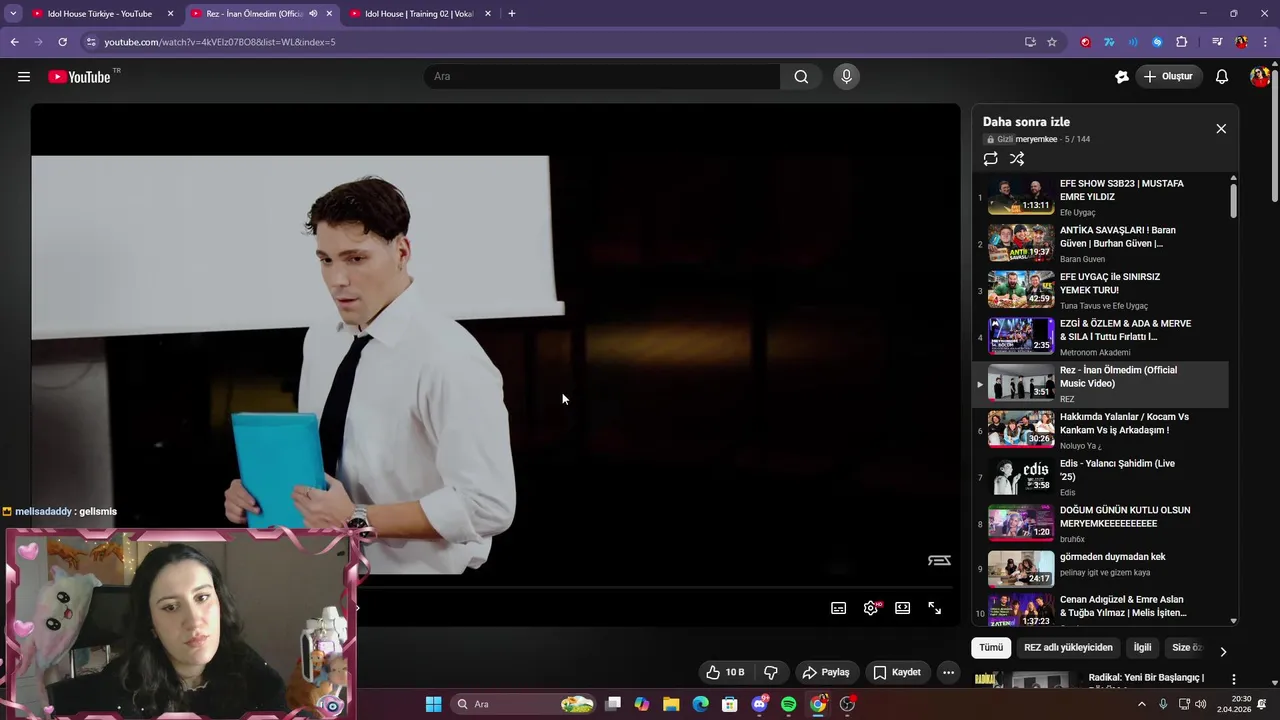
Task: Click the Paylaş share button
Action: click(826, 672)
